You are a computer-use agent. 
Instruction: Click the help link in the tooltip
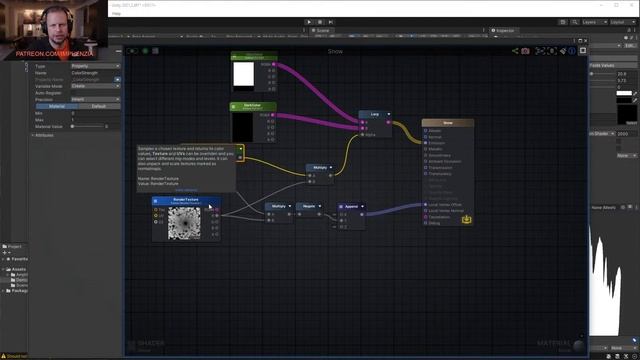[186, 190]
